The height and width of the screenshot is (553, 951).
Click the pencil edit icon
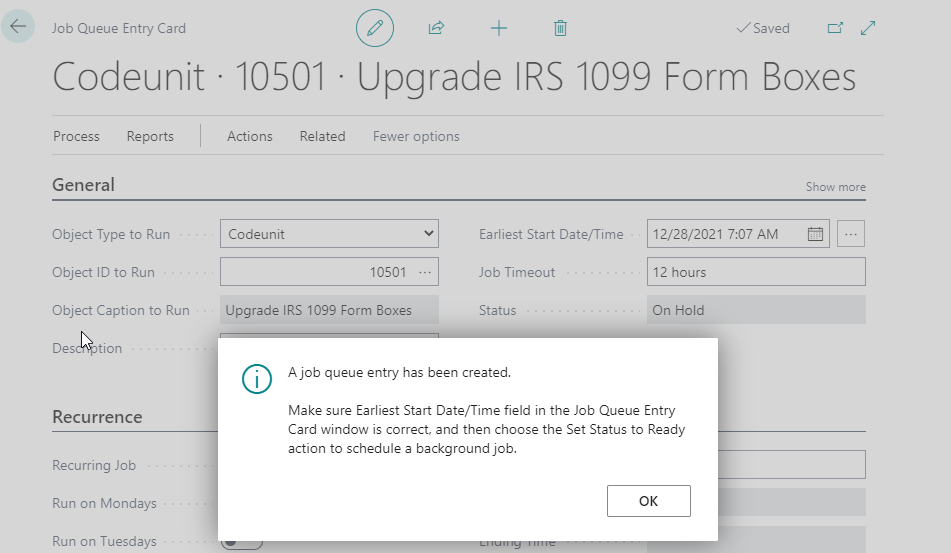pos(375,28)
